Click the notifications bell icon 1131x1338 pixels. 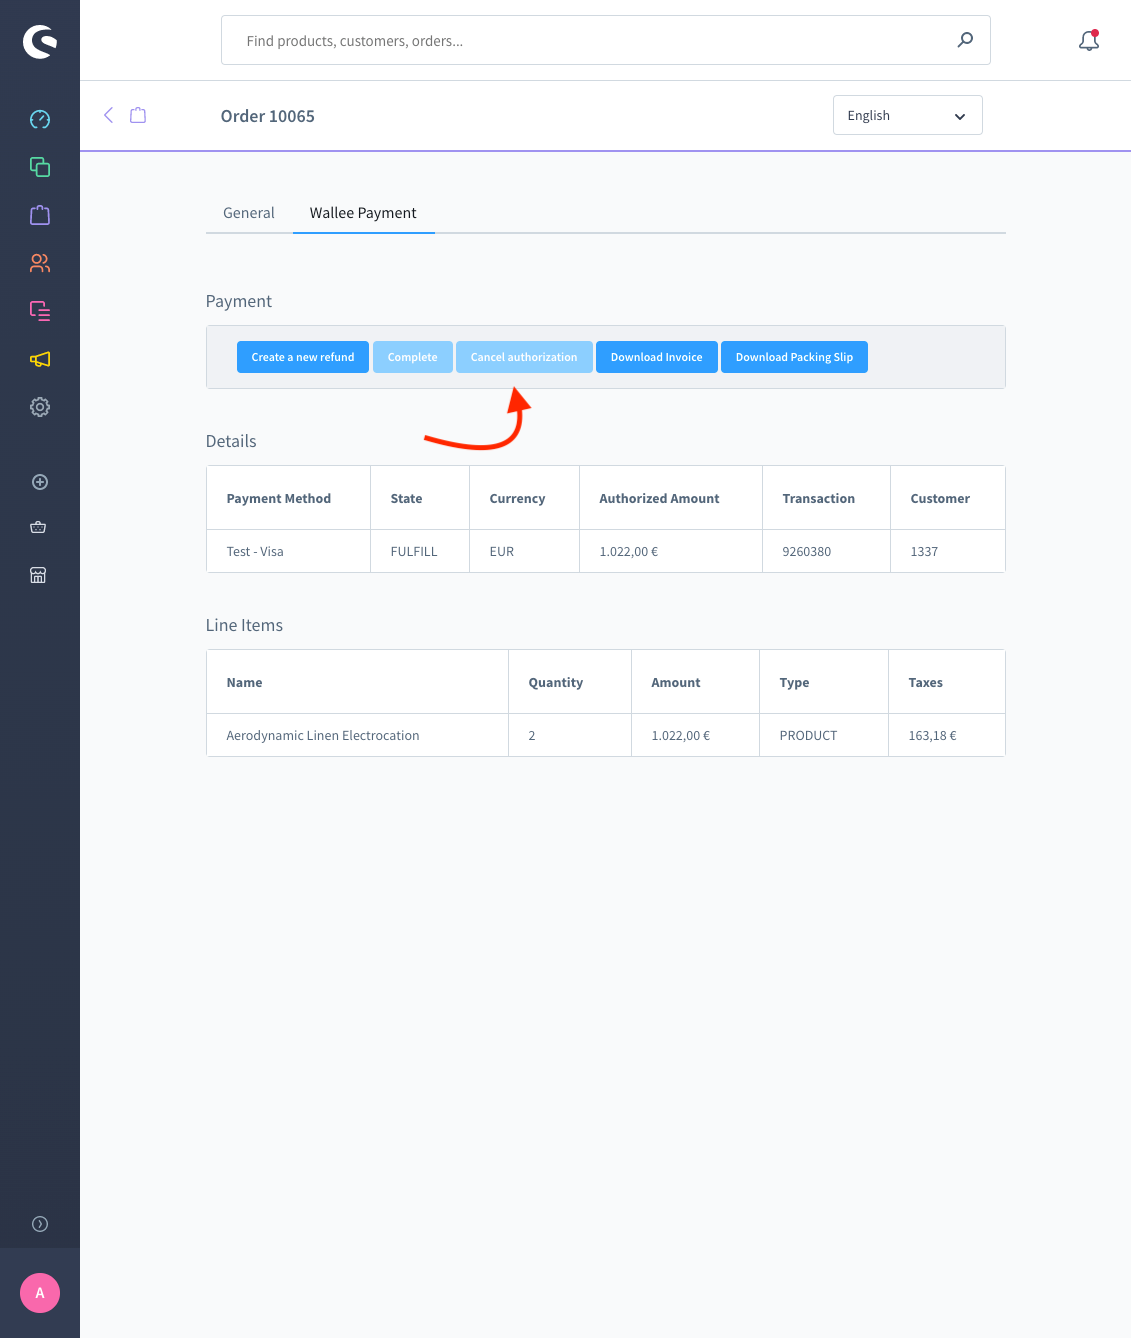(1089, 41)
